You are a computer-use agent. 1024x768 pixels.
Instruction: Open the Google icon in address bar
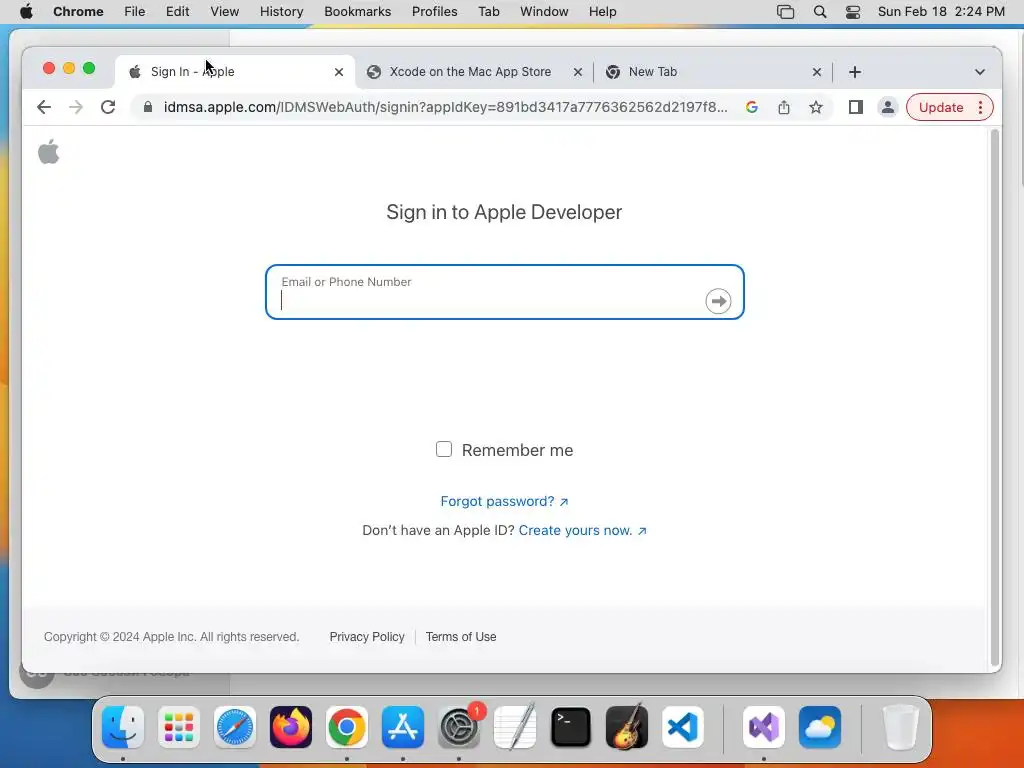tap(752, 107)
